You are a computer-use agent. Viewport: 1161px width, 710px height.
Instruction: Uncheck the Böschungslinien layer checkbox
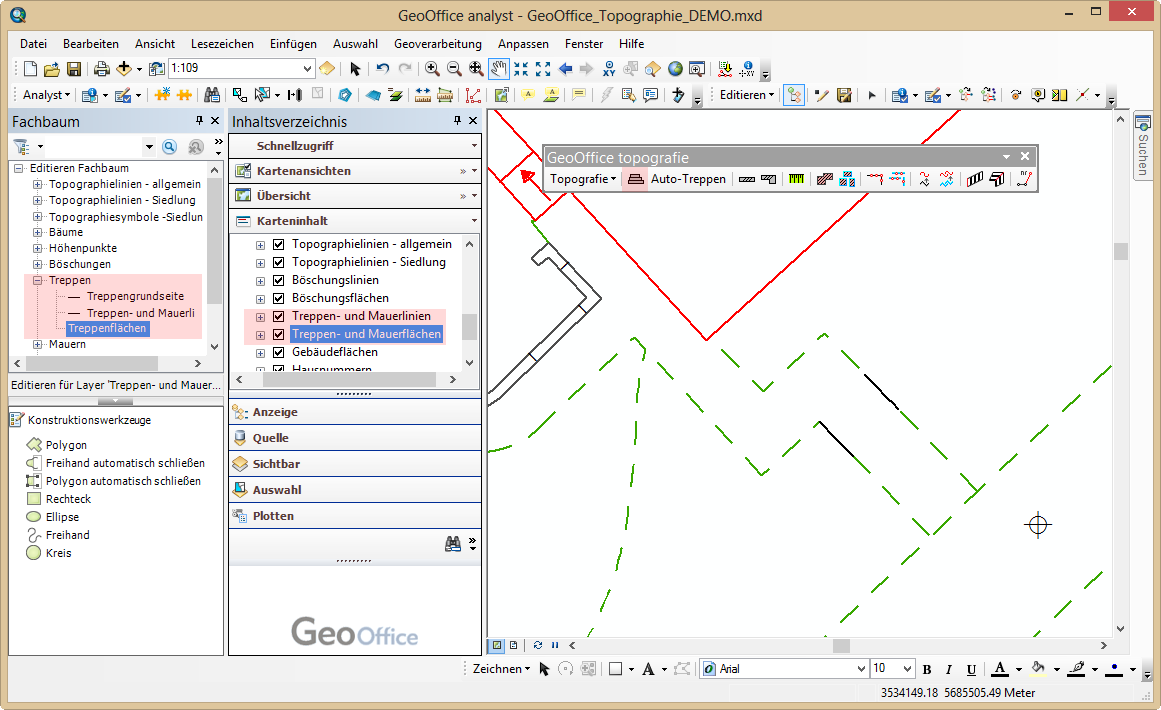pos(279,280)
